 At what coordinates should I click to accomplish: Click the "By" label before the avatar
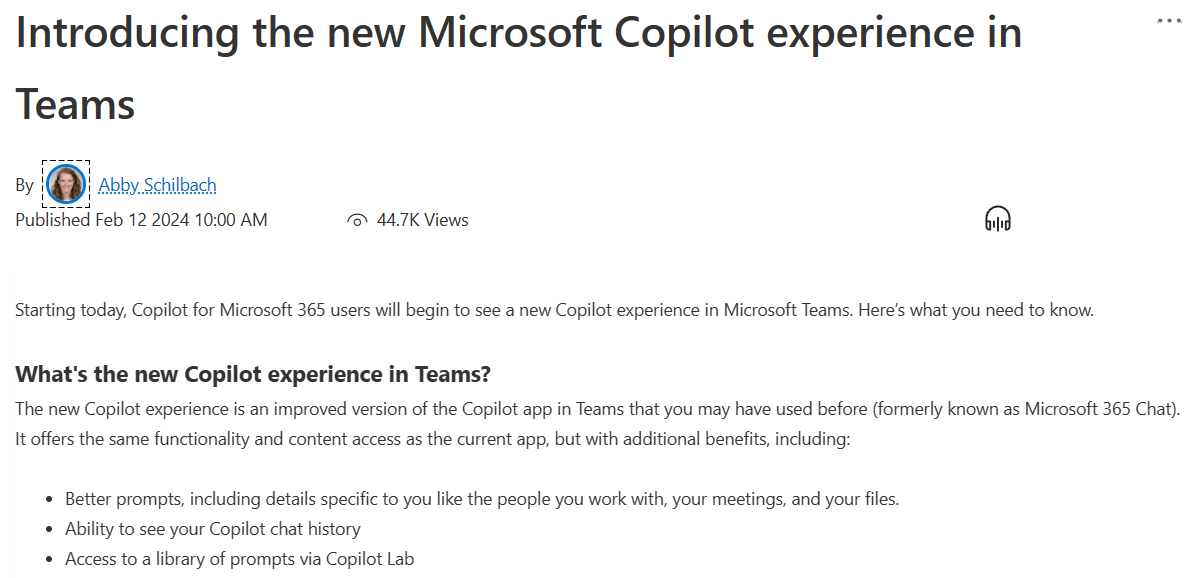[24, 185]
